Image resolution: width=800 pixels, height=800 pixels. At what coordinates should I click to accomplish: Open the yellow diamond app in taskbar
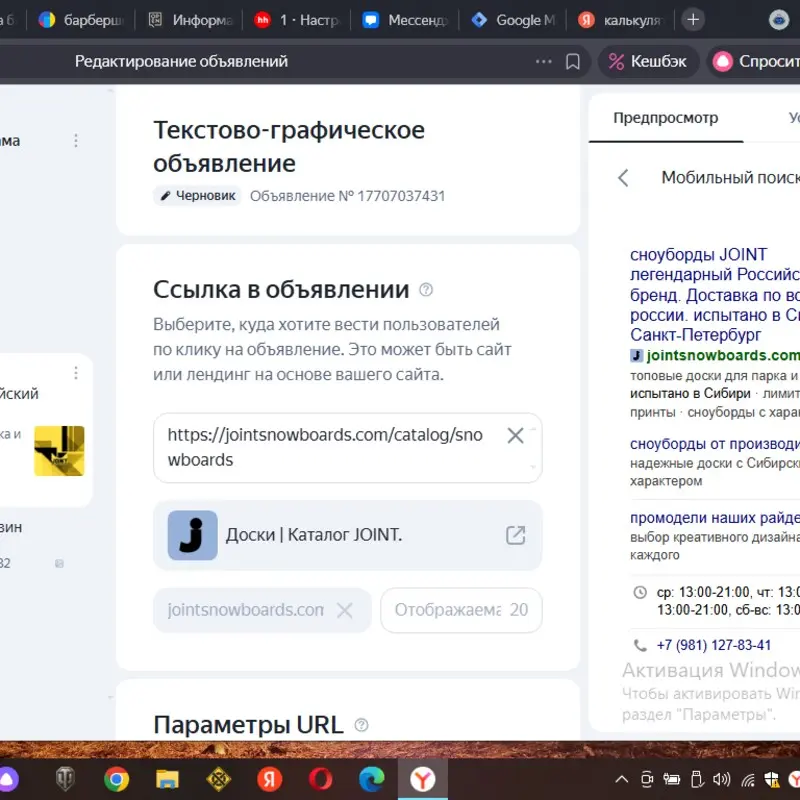[218, 779]
